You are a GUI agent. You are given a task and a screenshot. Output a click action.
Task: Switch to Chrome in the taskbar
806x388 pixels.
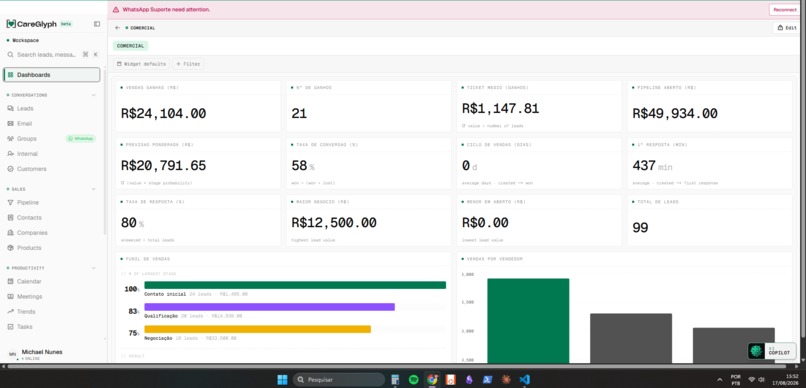432,380
